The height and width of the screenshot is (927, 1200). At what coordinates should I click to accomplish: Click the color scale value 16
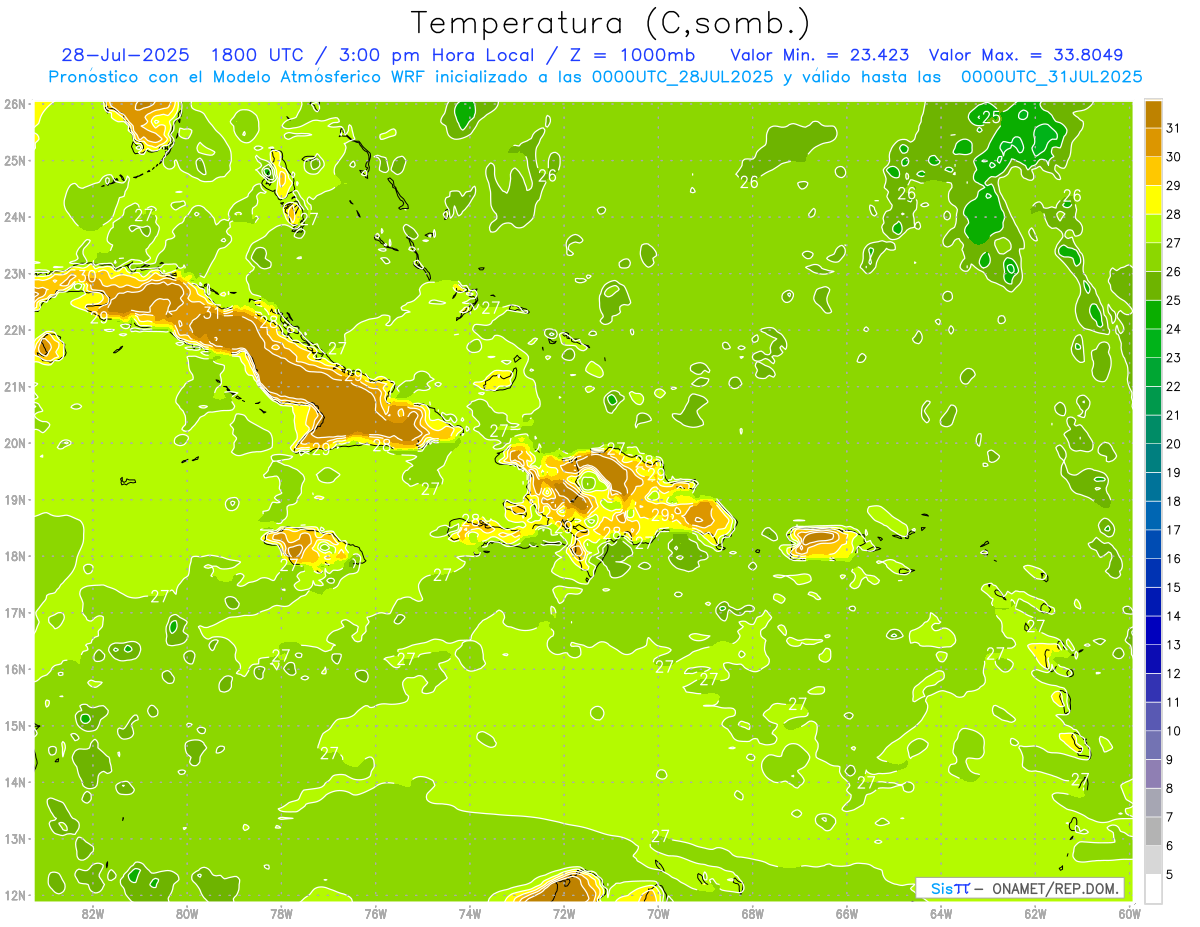point(1173,559)
